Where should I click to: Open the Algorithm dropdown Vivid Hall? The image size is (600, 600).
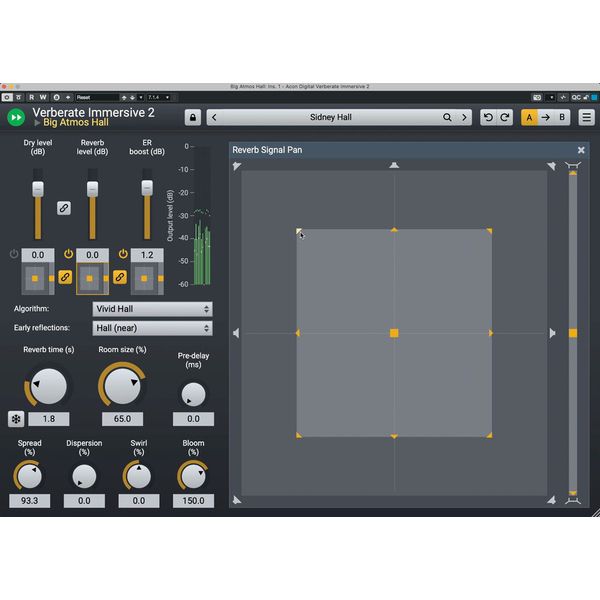click(152, 309)
